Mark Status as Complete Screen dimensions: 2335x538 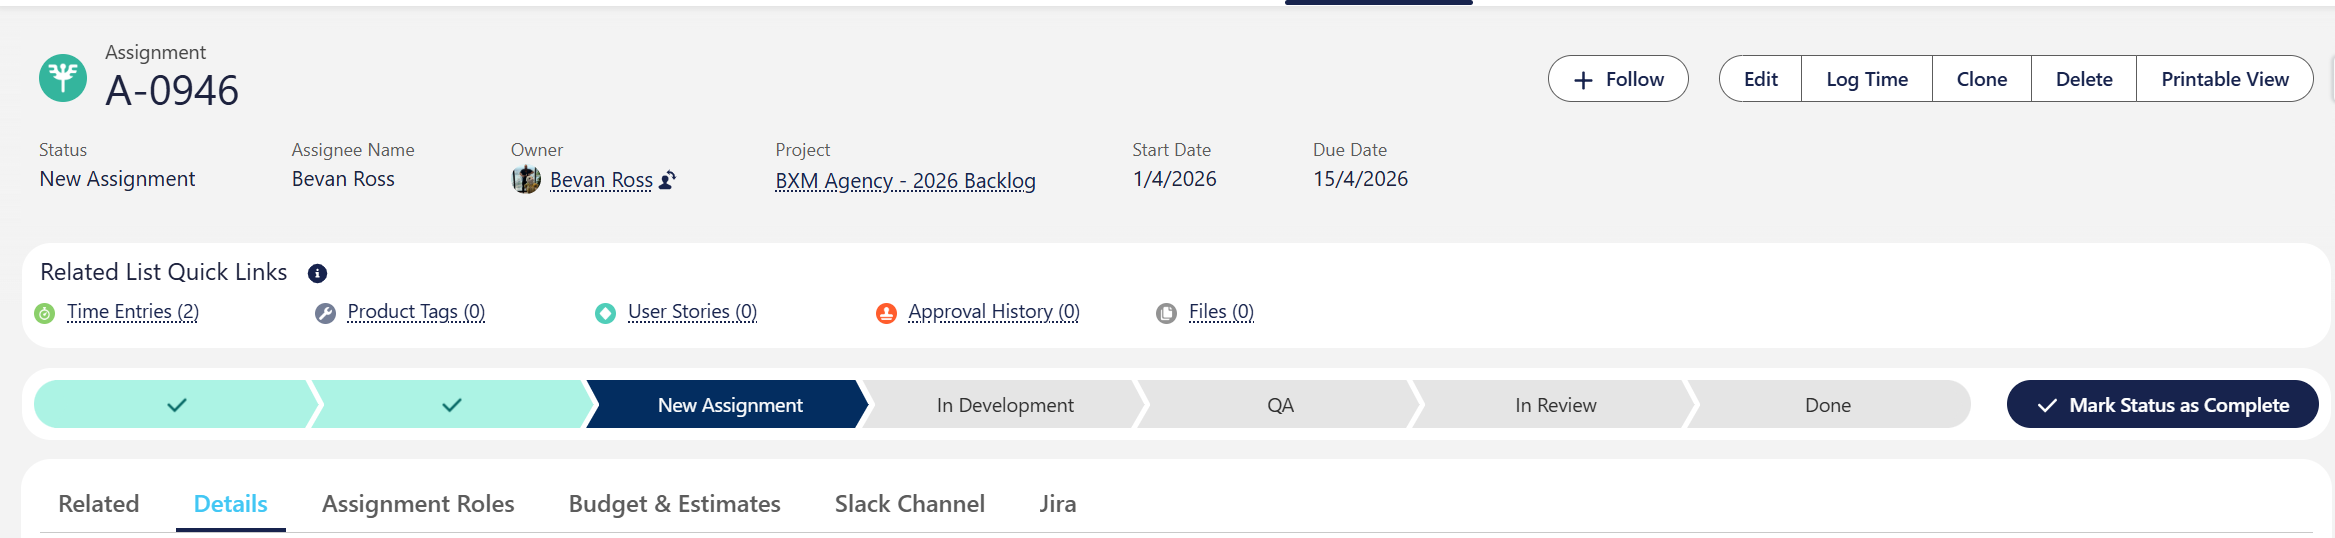click(2162, 405)
